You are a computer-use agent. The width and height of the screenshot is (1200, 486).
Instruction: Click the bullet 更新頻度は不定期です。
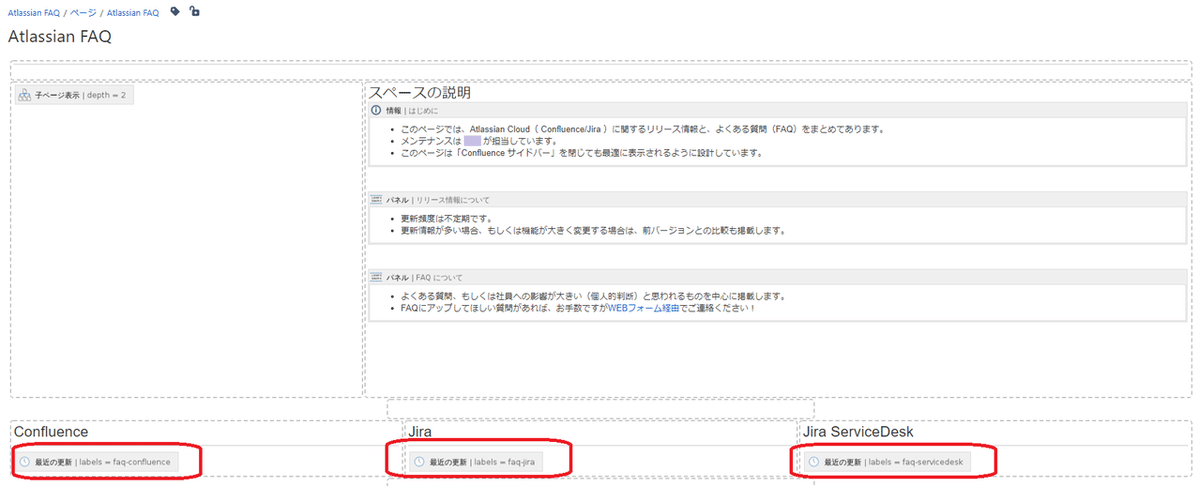(447, 218)
